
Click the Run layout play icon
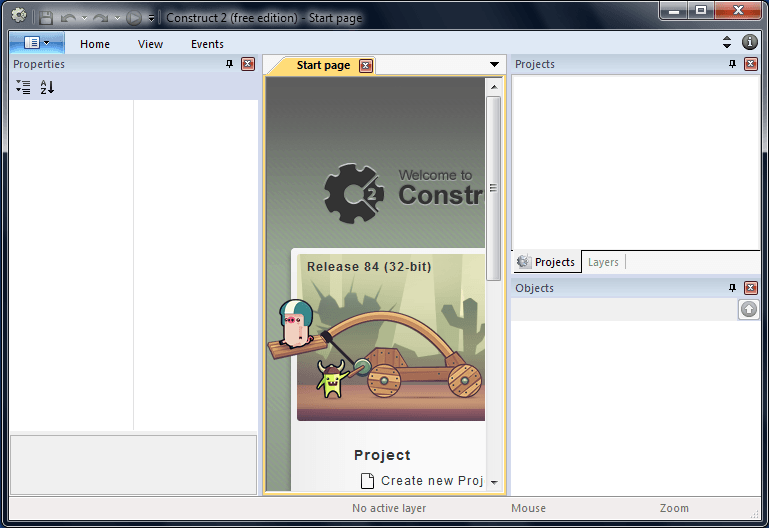[133, 18]
